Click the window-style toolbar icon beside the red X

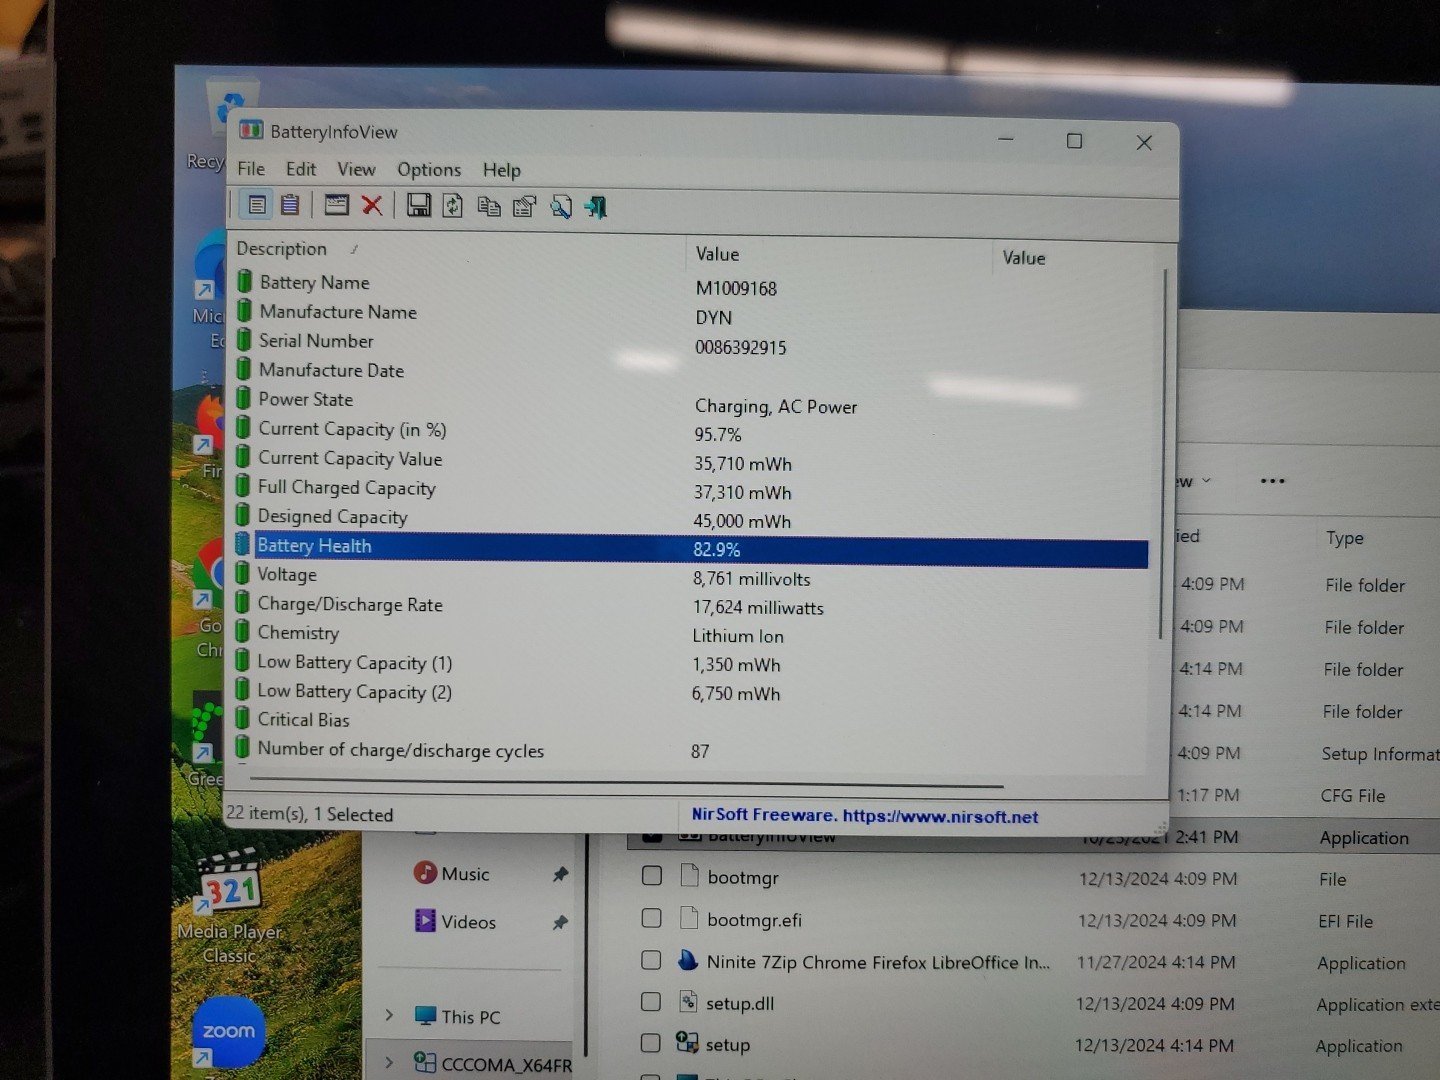(x=337, y=205)
